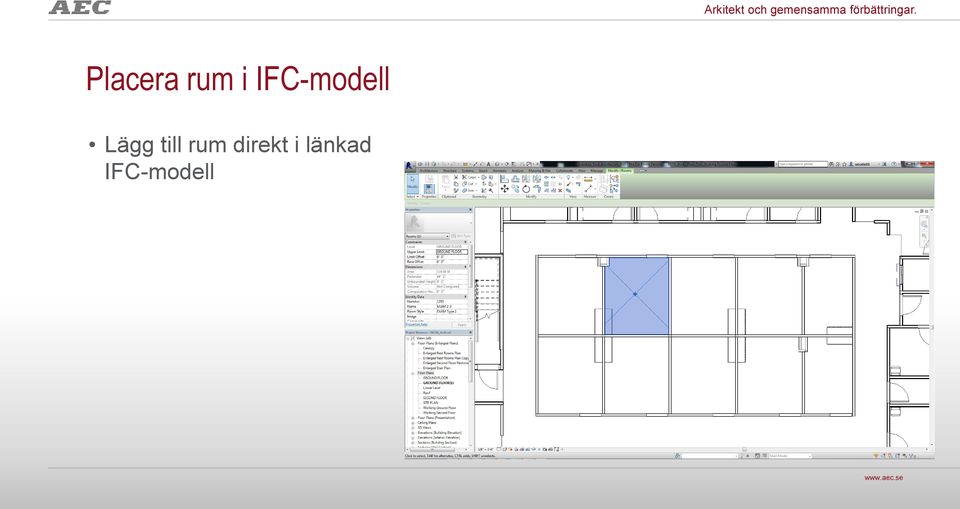The width and height of the screenshot is (960, 509).
Task: Click the Paste icon in Clipboard panel
Action: pyautogui.click(x=446, y=182)
